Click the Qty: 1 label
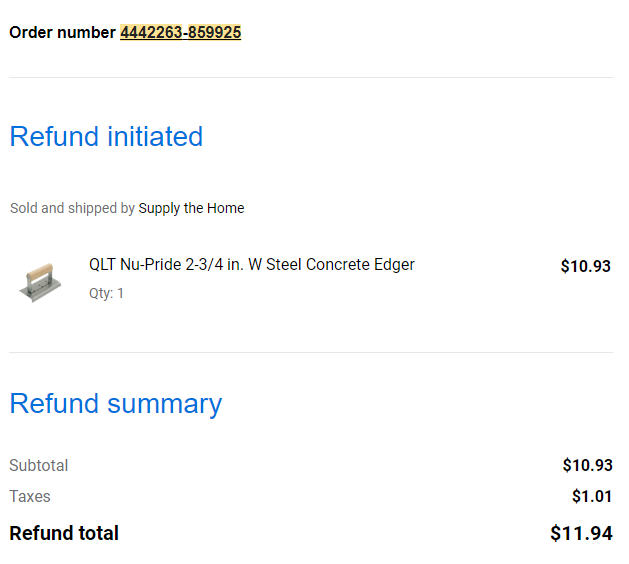 coord(106,293)
